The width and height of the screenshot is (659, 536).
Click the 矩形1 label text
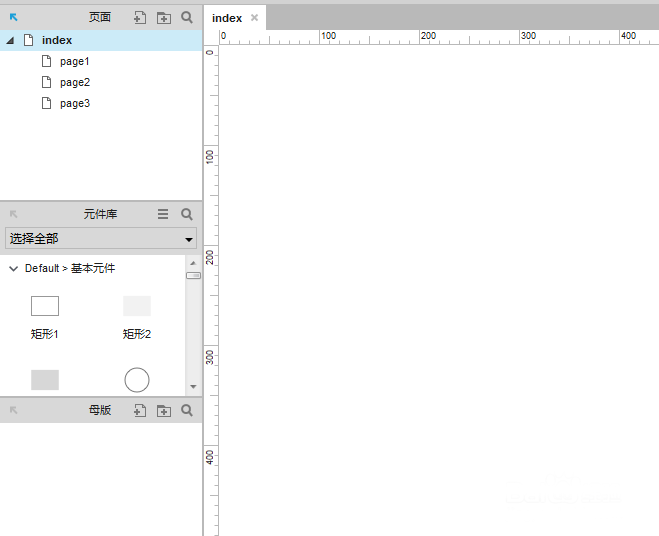click(x=45, y=334)
